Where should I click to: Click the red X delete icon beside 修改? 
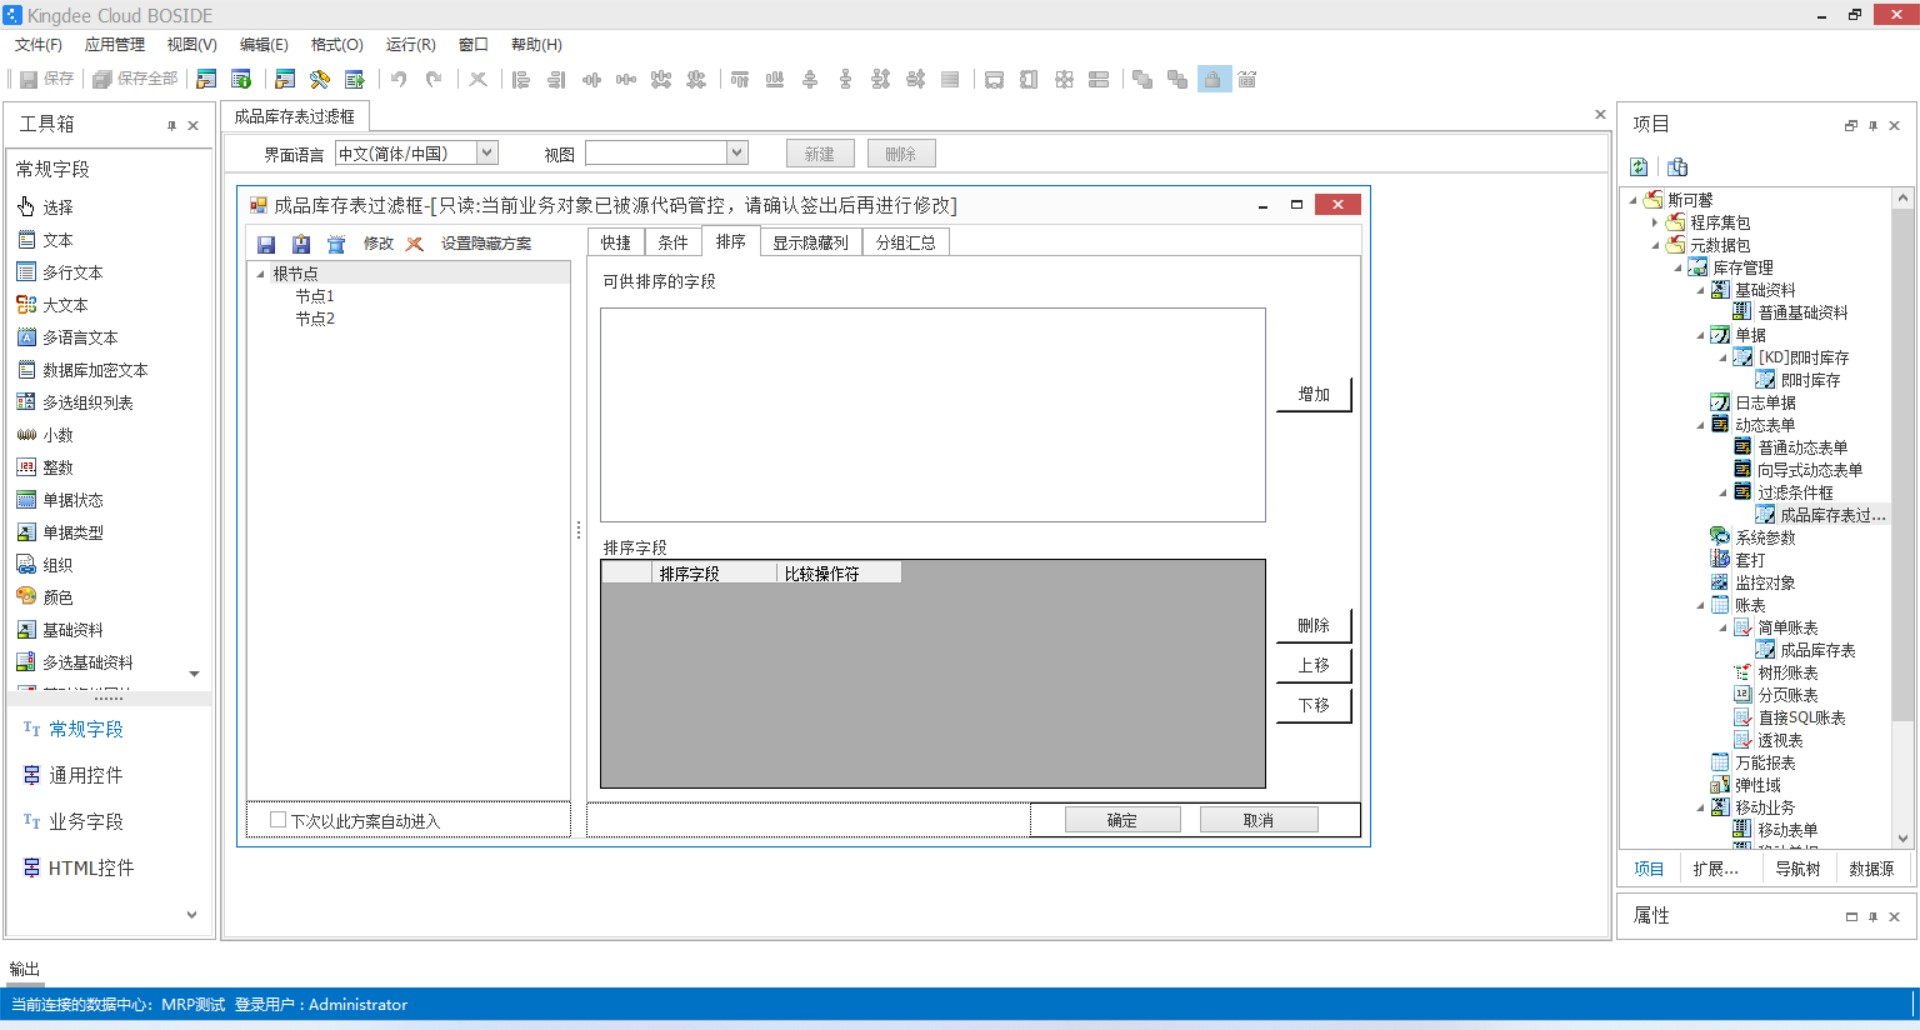415,244
